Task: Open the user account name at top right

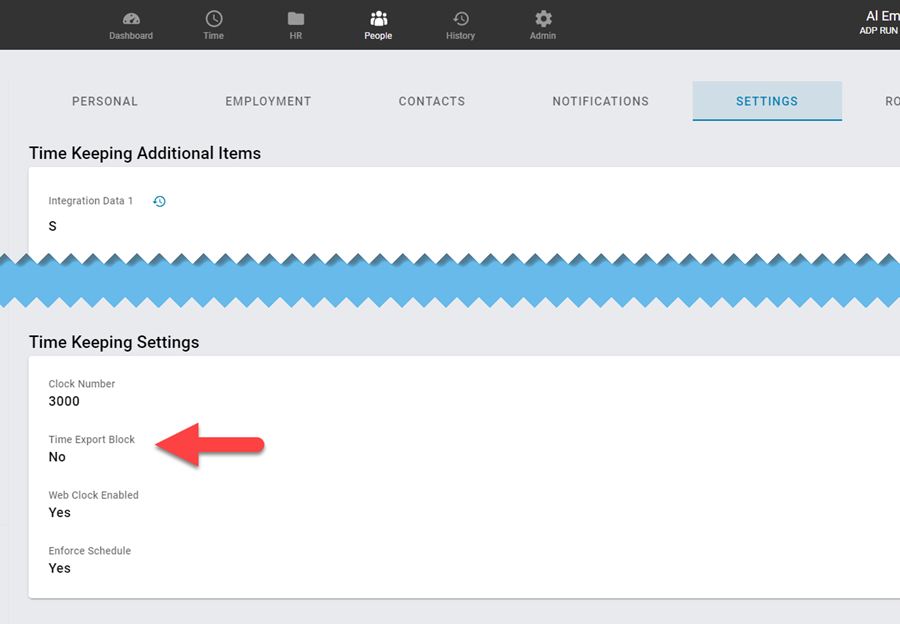Action: pos(882,16)
